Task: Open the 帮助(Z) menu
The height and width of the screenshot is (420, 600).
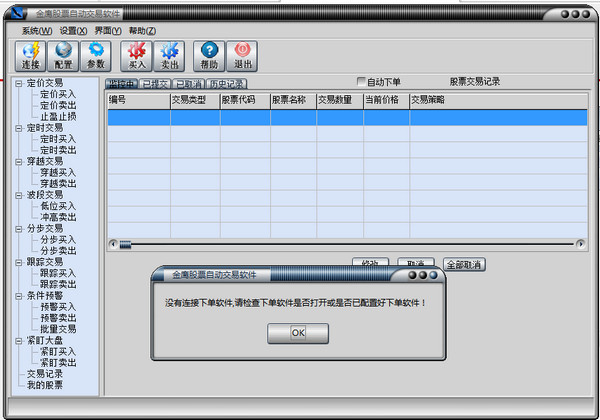Action: (142, 31)
